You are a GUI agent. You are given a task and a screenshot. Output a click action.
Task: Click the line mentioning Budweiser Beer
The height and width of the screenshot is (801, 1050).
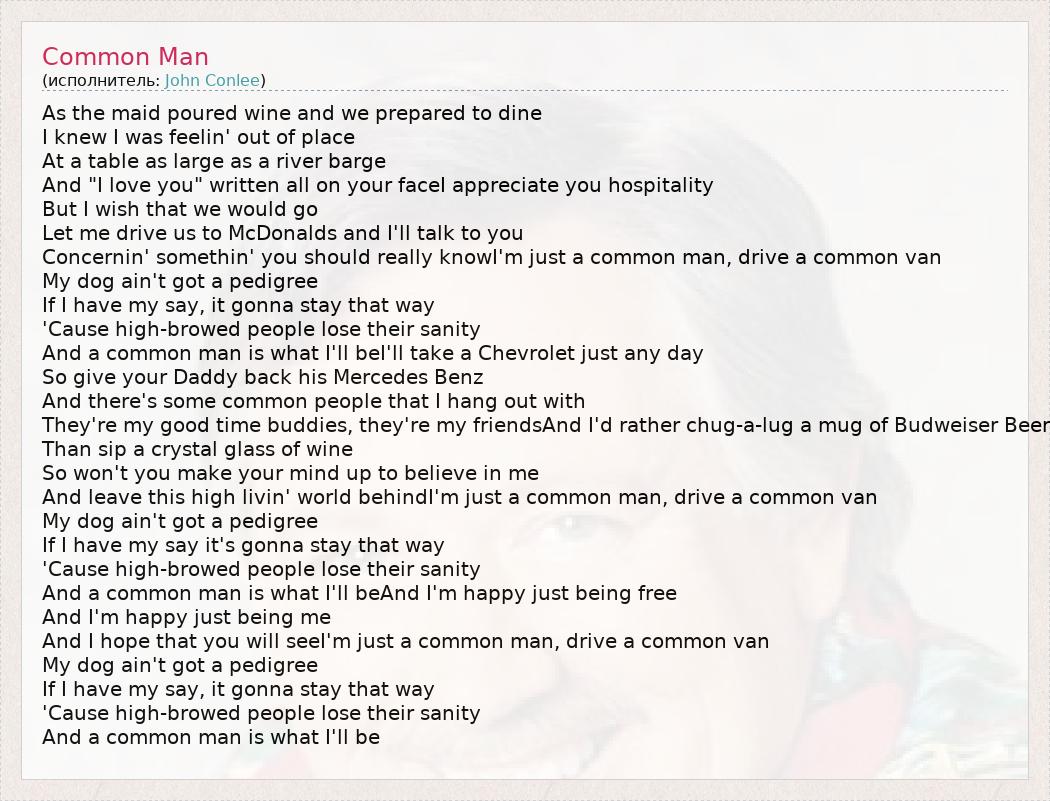(545, 425)
